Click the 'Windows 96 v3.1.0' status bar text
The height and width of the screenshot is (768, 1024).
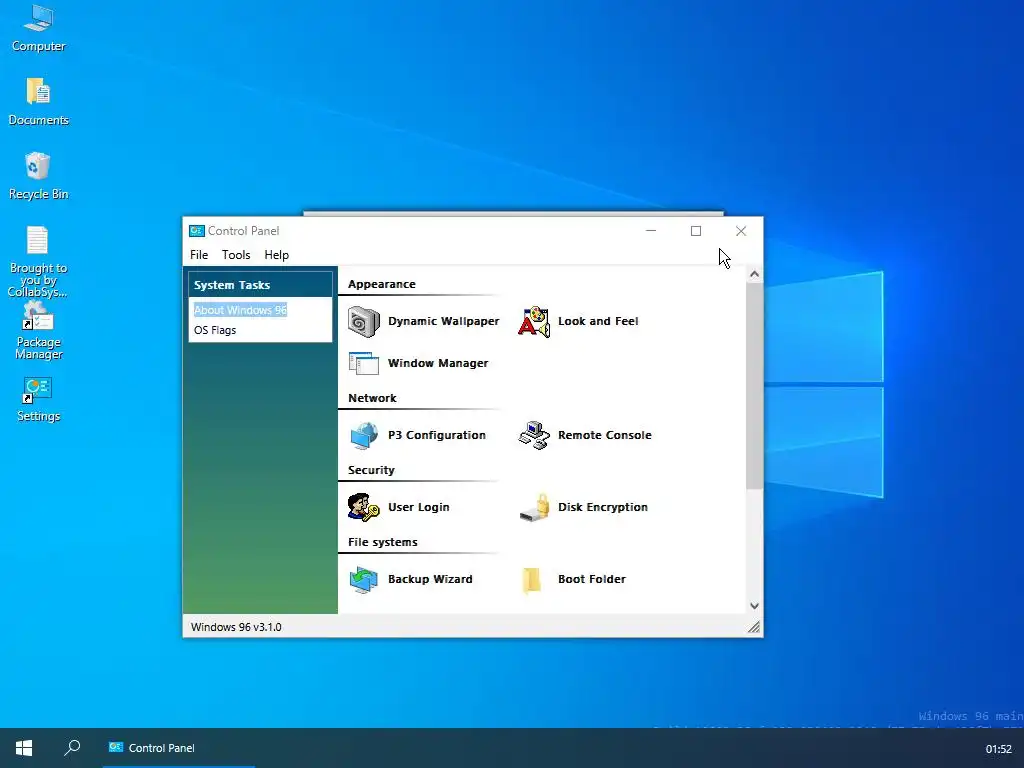point(236,627)
